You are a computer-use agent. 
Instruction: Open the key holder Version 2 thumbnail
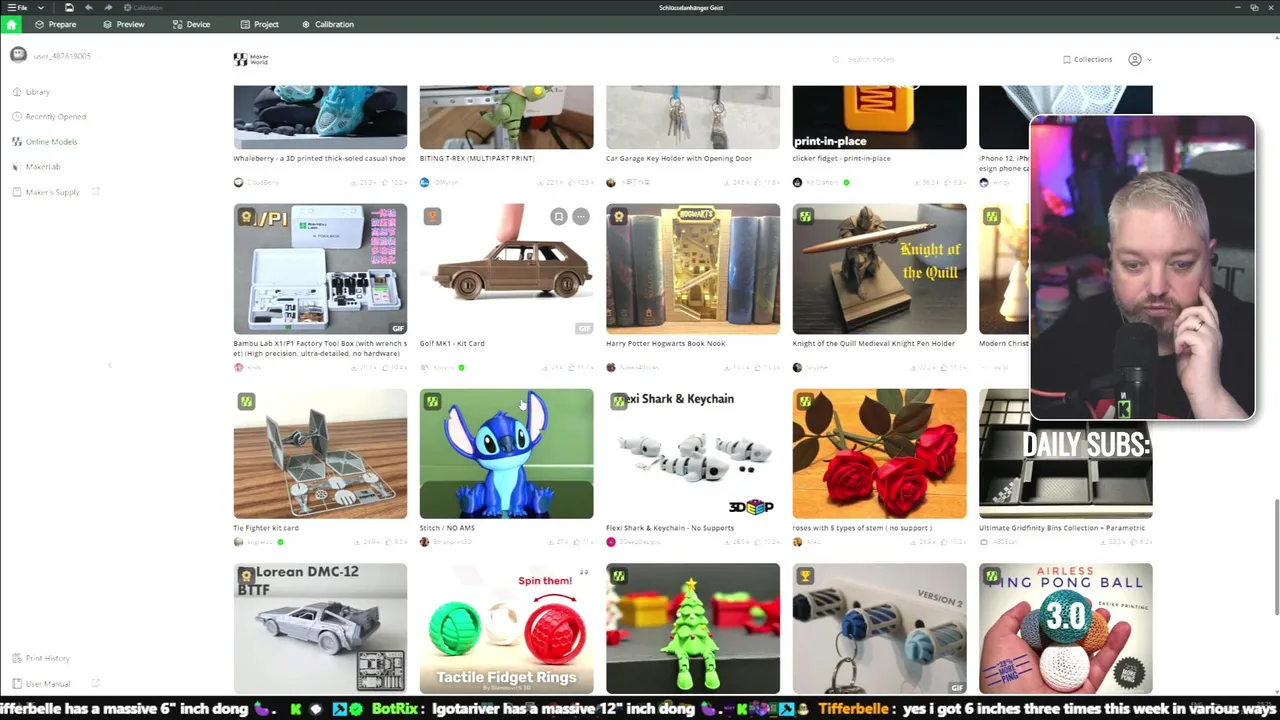coord(879,628)
